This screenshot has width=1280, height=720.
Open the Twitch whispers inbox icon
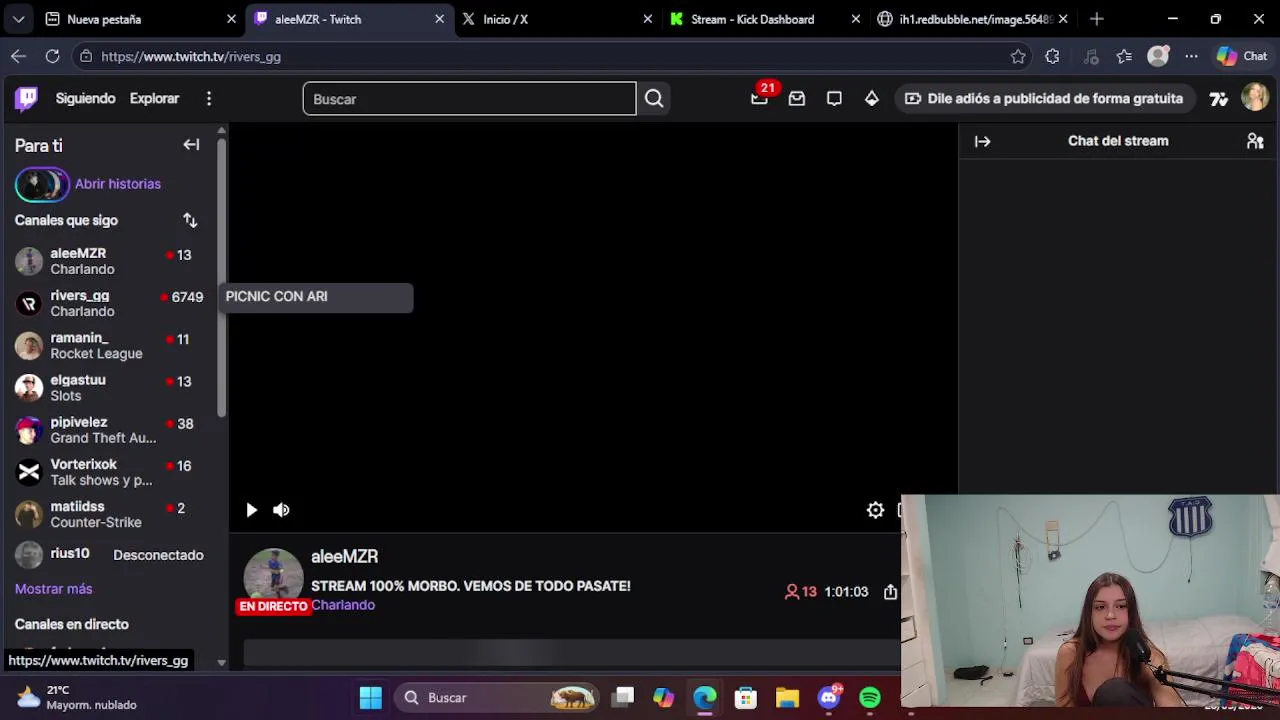(x=797, y=98)
